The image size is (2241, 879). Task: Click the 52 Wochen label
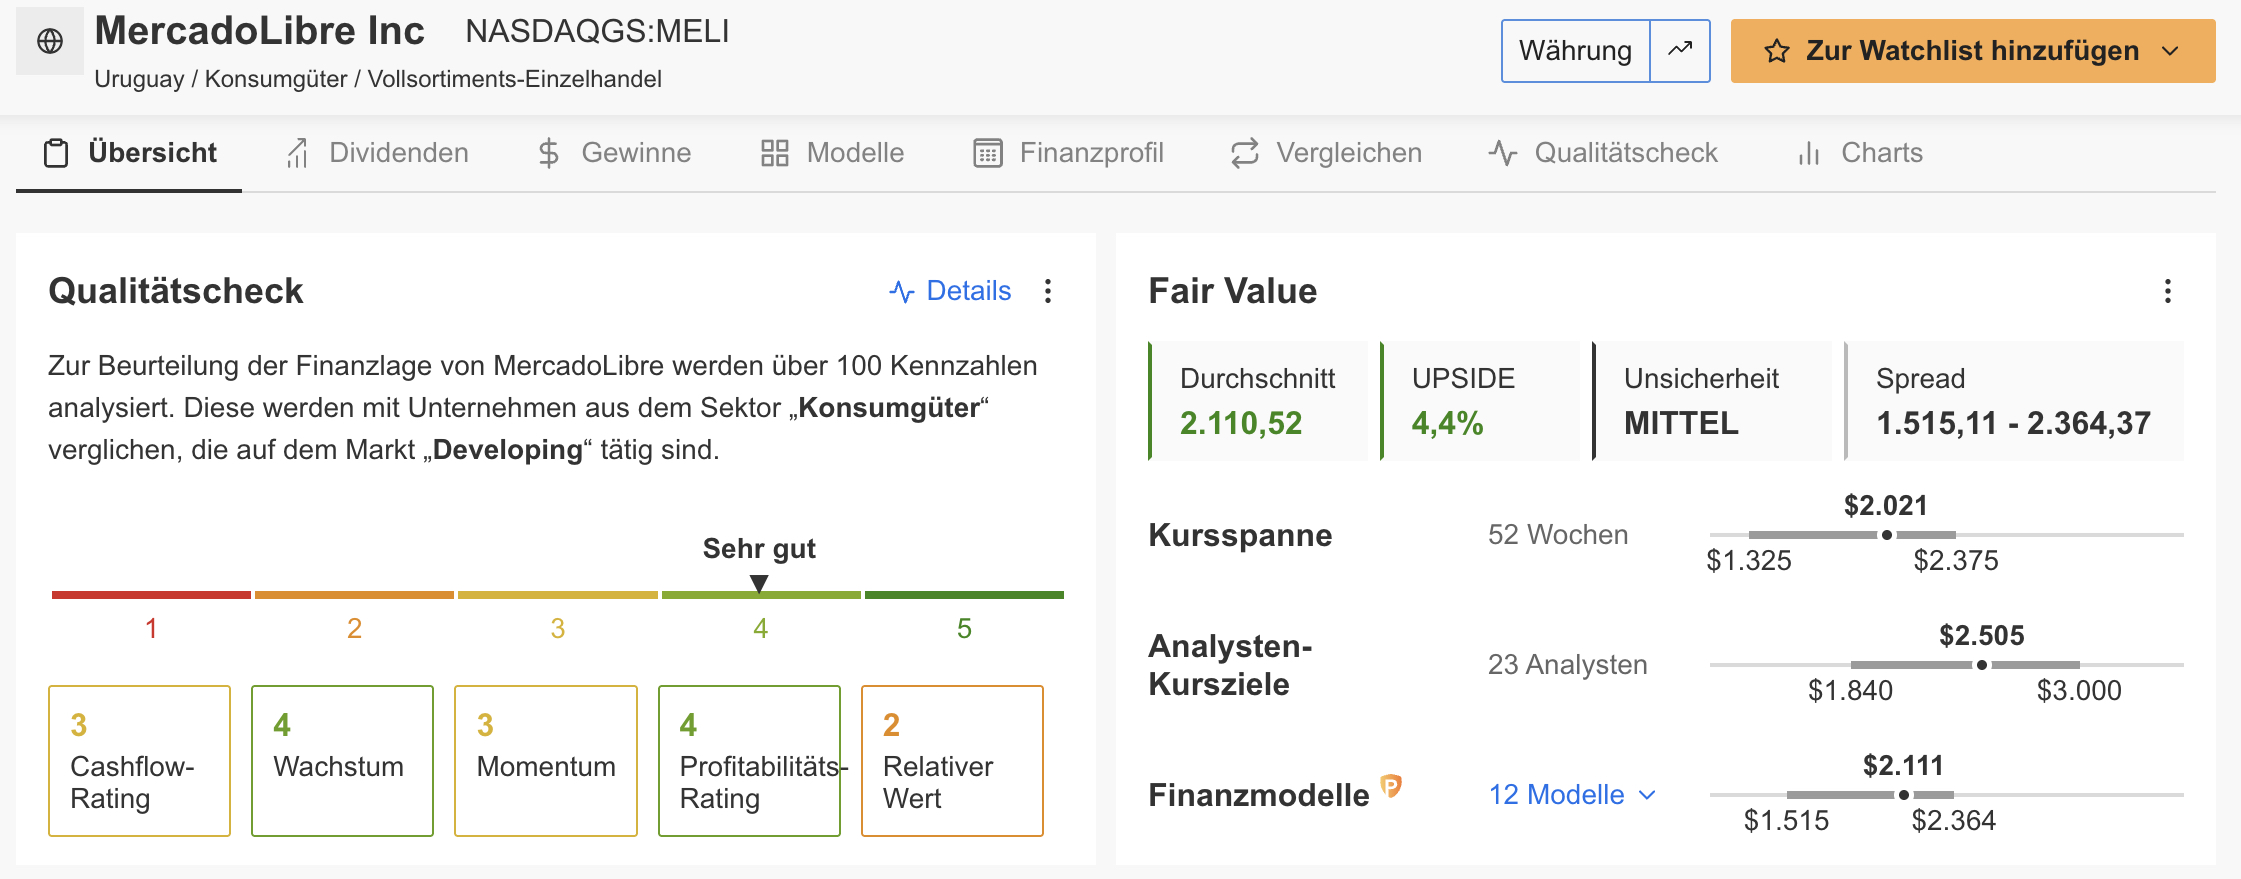[x=1558, y=535]
